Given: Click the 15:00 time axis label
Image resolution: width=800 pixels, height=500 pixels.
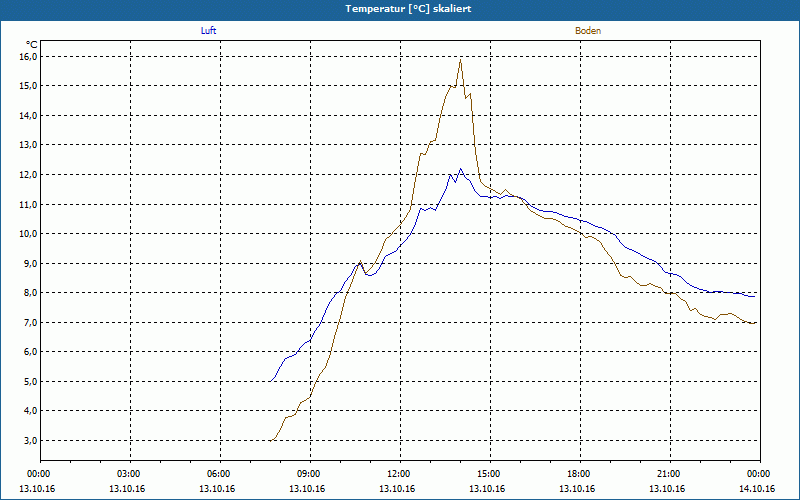Looking at the screenshot, I should pos(490,474).
